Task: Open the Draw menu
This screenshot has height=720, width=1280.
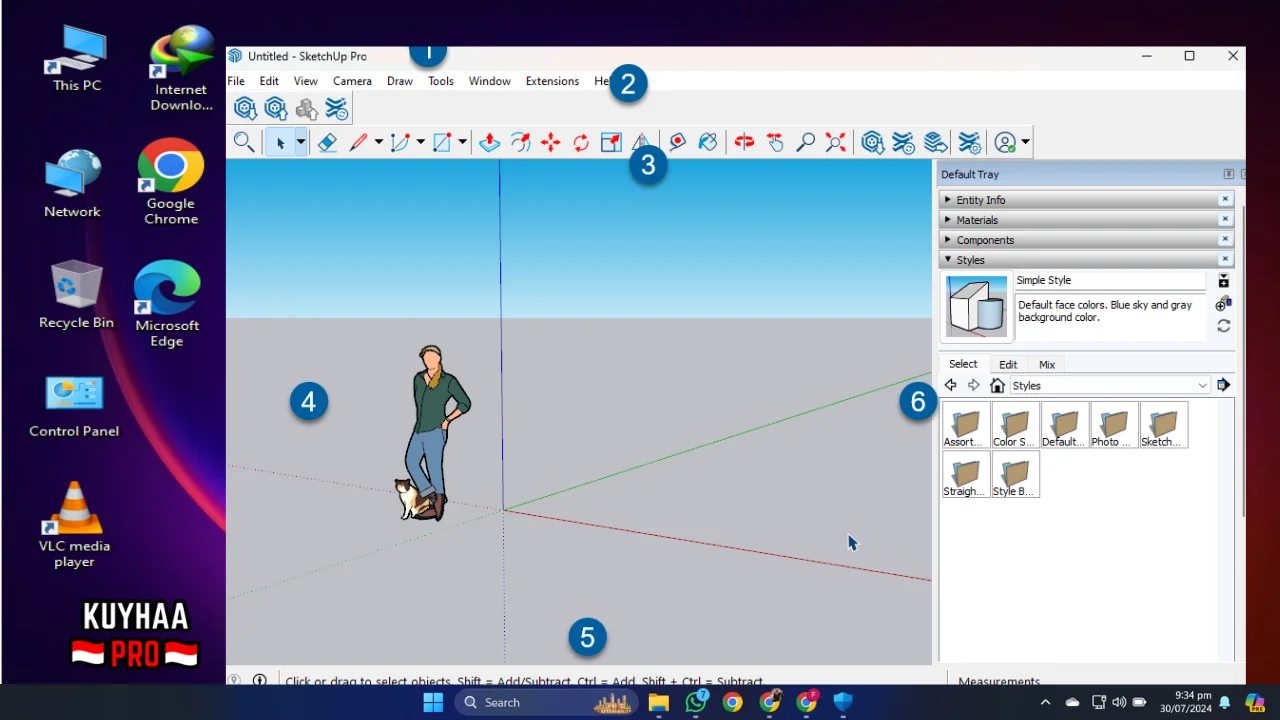Action: coord(400,81)
